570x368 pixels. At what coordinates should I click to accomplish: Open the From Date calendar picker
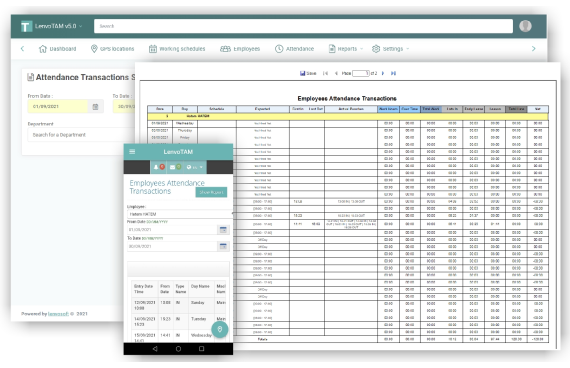(96, 107)
